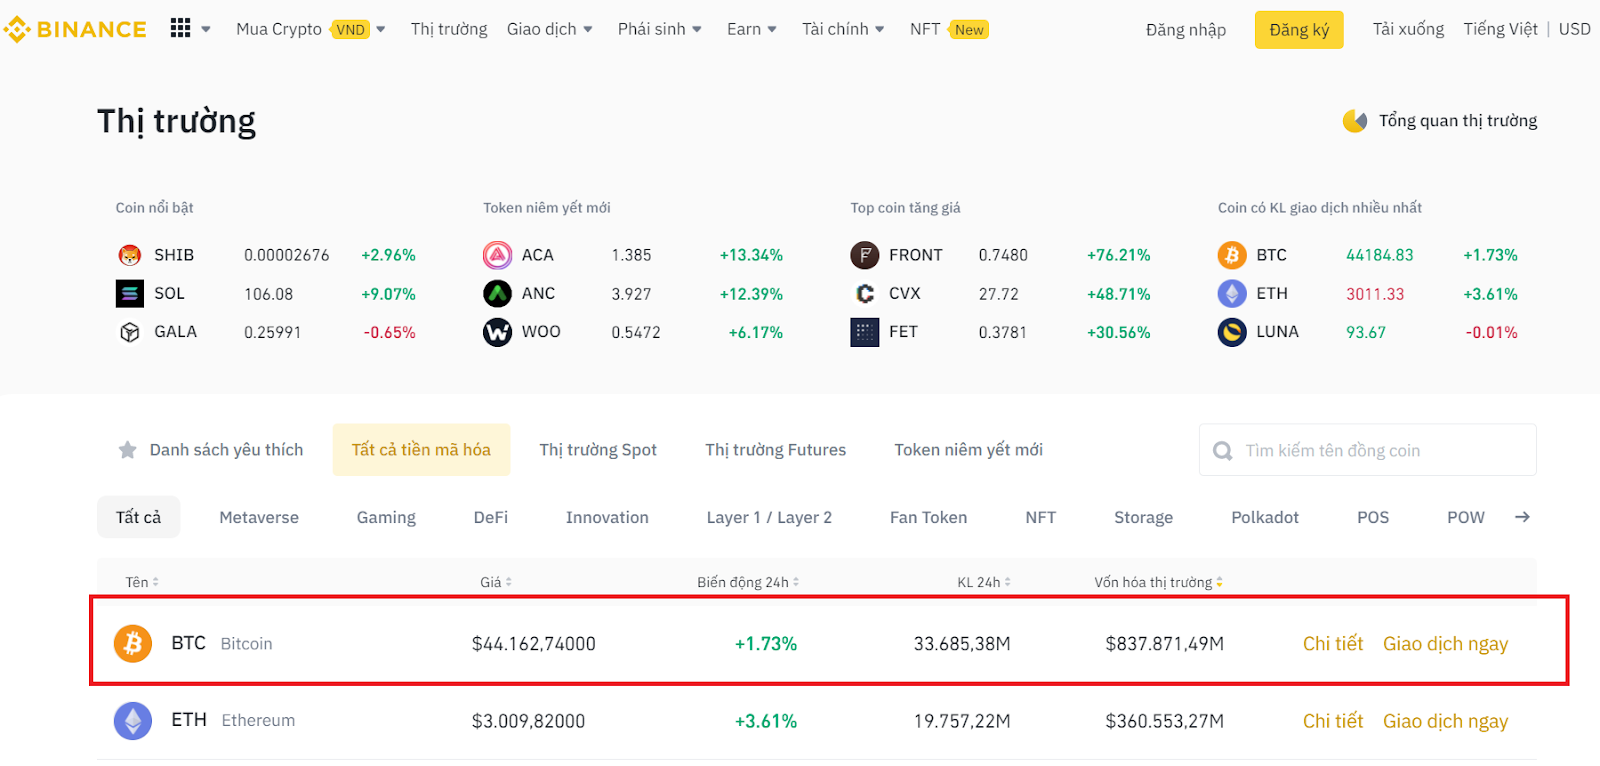Open Thị trường in top navigation
Image resolution: width=1600 pixels, height=766 pixels.
click(x=449, y=29)
